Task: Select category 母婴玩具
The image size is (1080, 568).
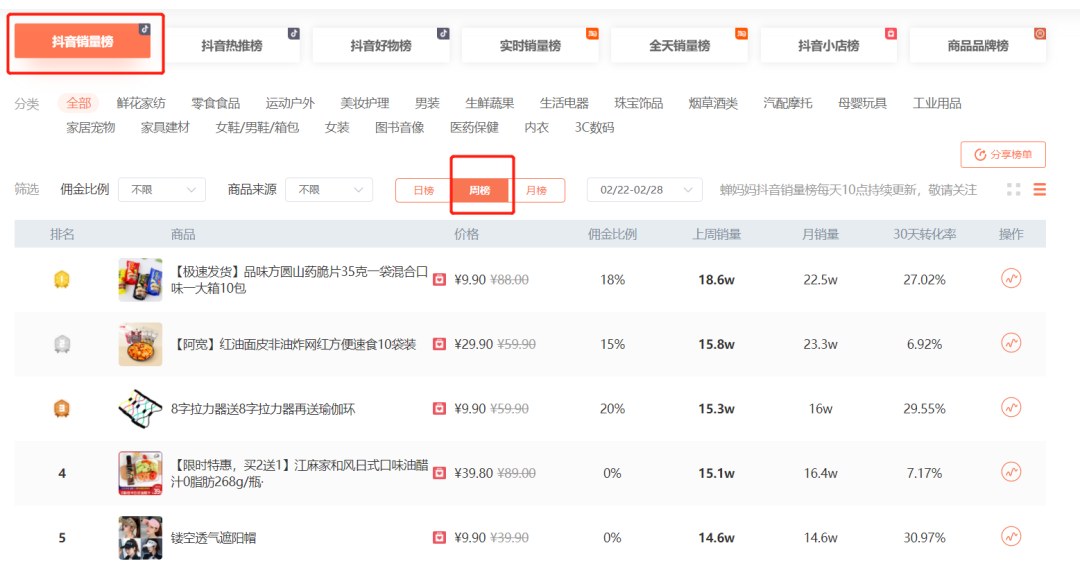Action: click(x=862, y=103)
